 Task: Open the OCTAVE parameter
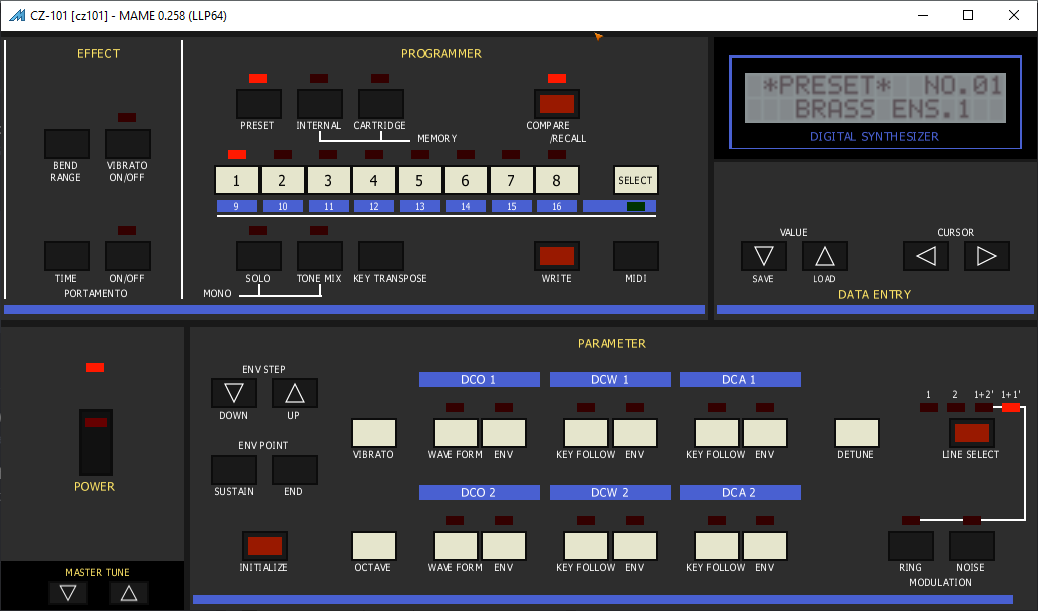[x=374, y=546]
